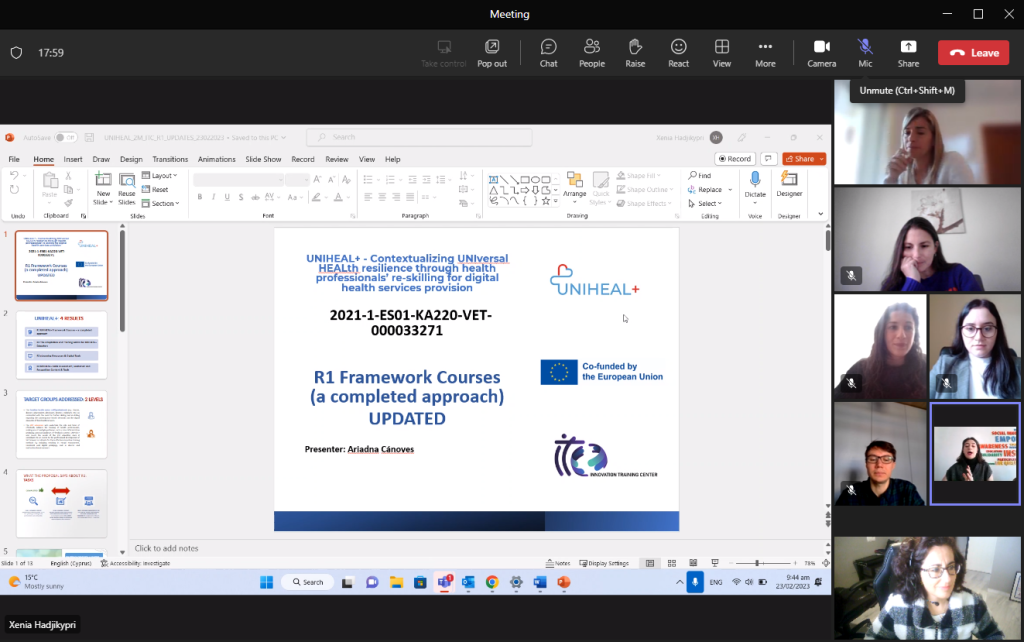Show the People participants list
The image size is (1024, 642).
pos(591,53)
